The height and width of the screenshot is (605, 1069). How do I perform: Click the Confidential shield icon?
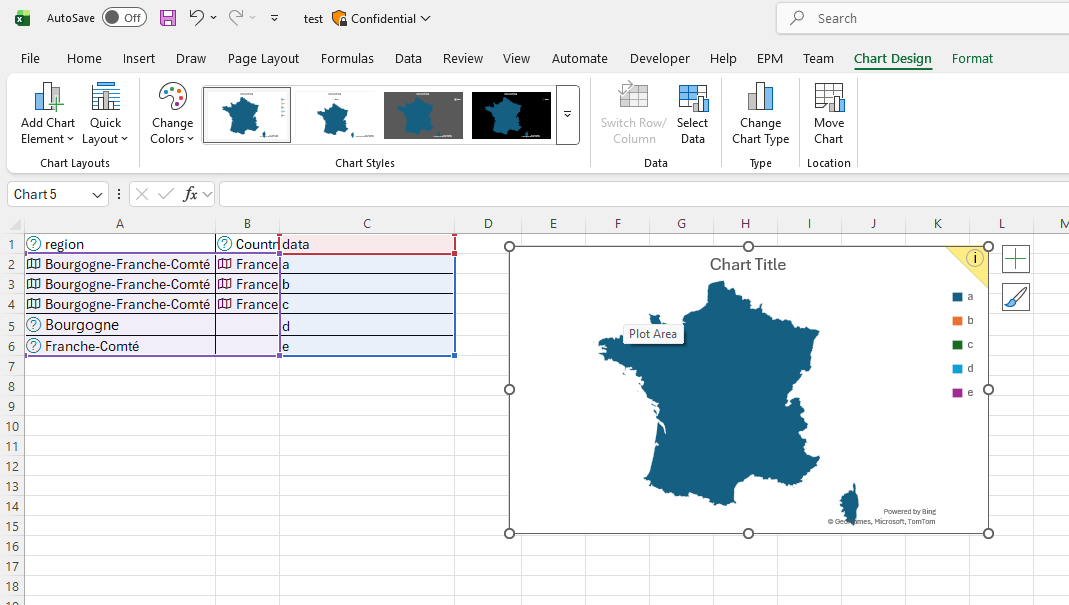click(339, 18)
